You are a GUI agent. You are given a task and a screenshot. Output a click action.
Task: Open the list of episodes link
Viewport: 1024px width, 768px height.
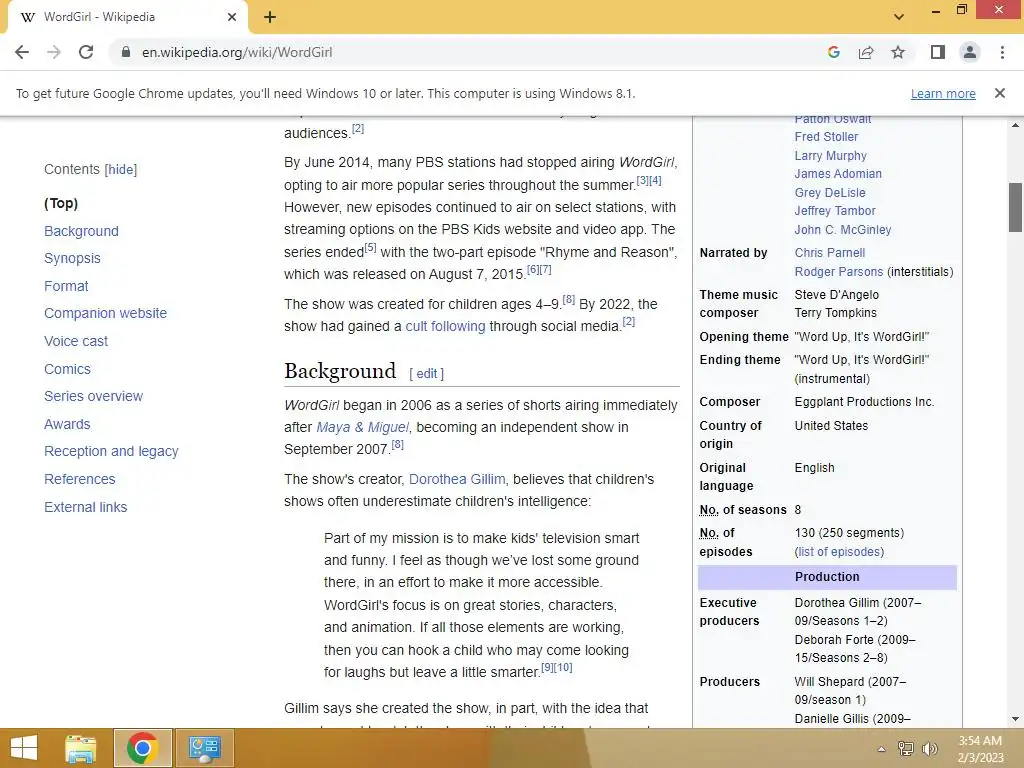click(x=839, y=552)
